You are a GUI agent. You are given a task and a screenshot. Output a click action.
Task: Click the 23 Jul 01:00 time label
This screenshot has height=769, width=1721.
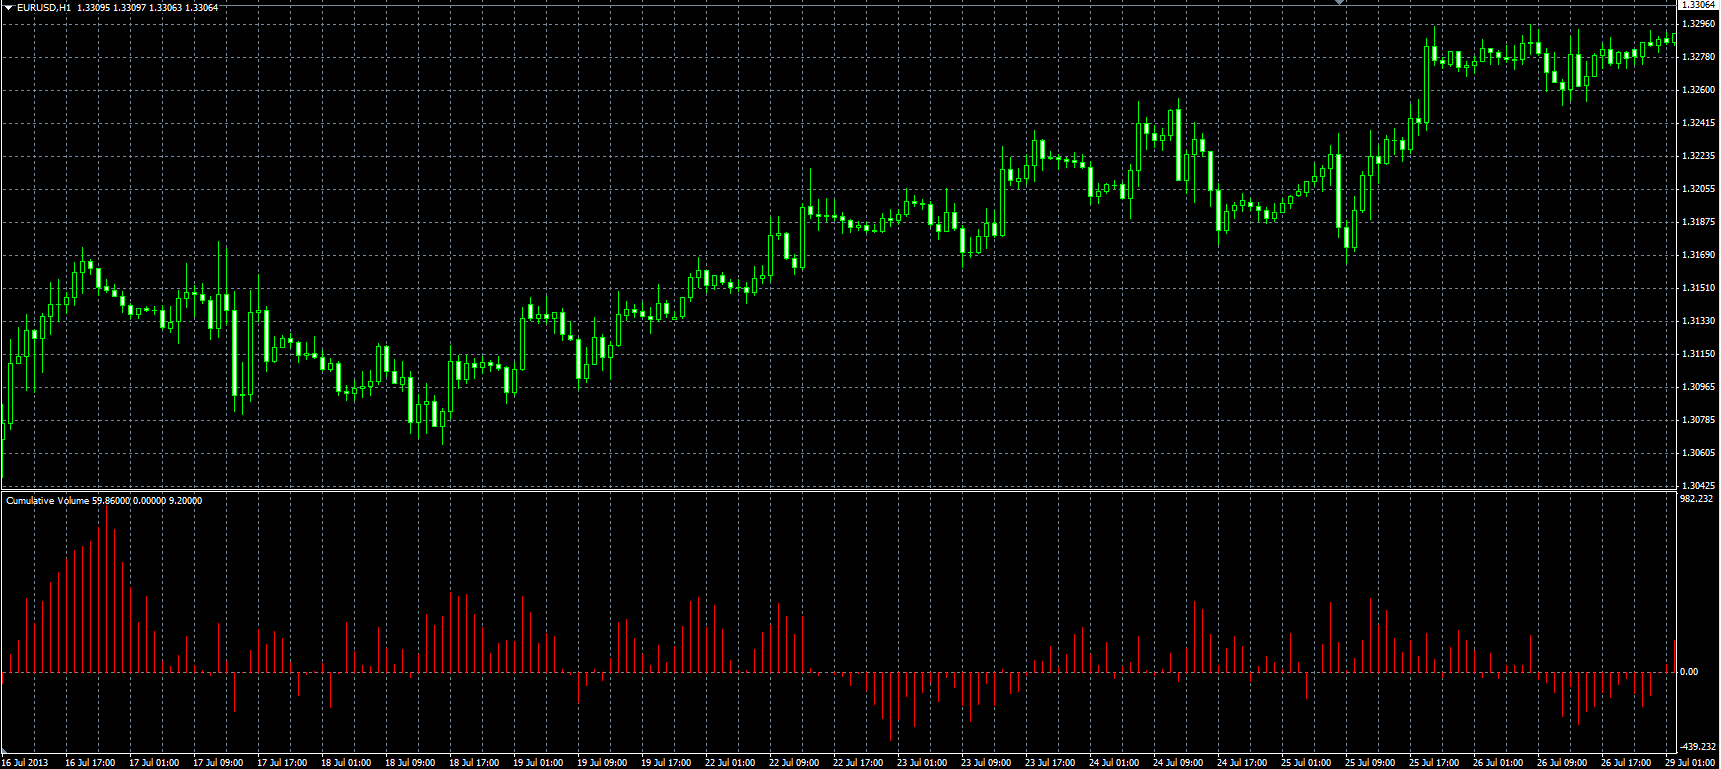coord(921,763)
